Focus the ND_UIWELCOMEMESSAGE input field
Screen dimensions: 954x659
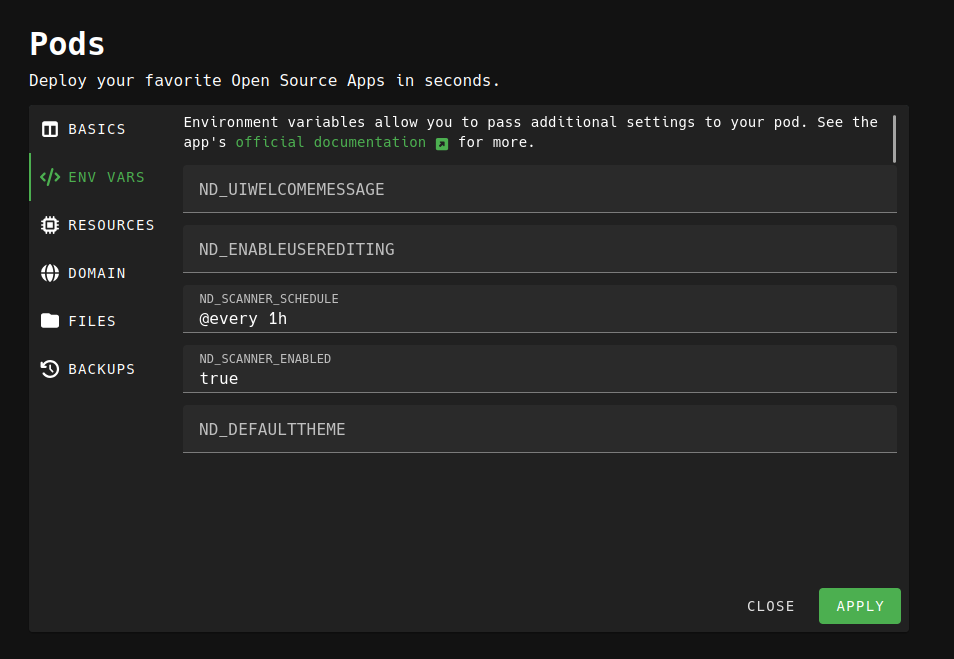(x=539, y=189)
